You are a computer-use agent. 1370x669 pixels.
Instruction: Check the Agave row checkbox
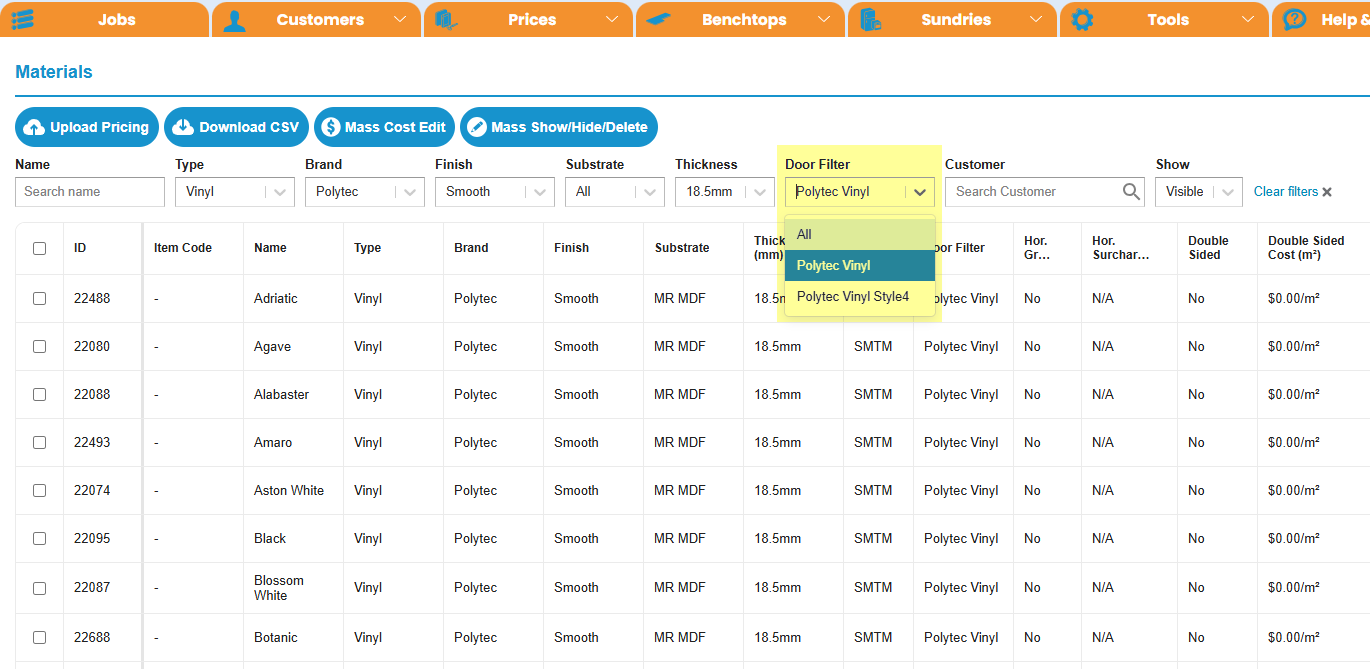(39, 346)
